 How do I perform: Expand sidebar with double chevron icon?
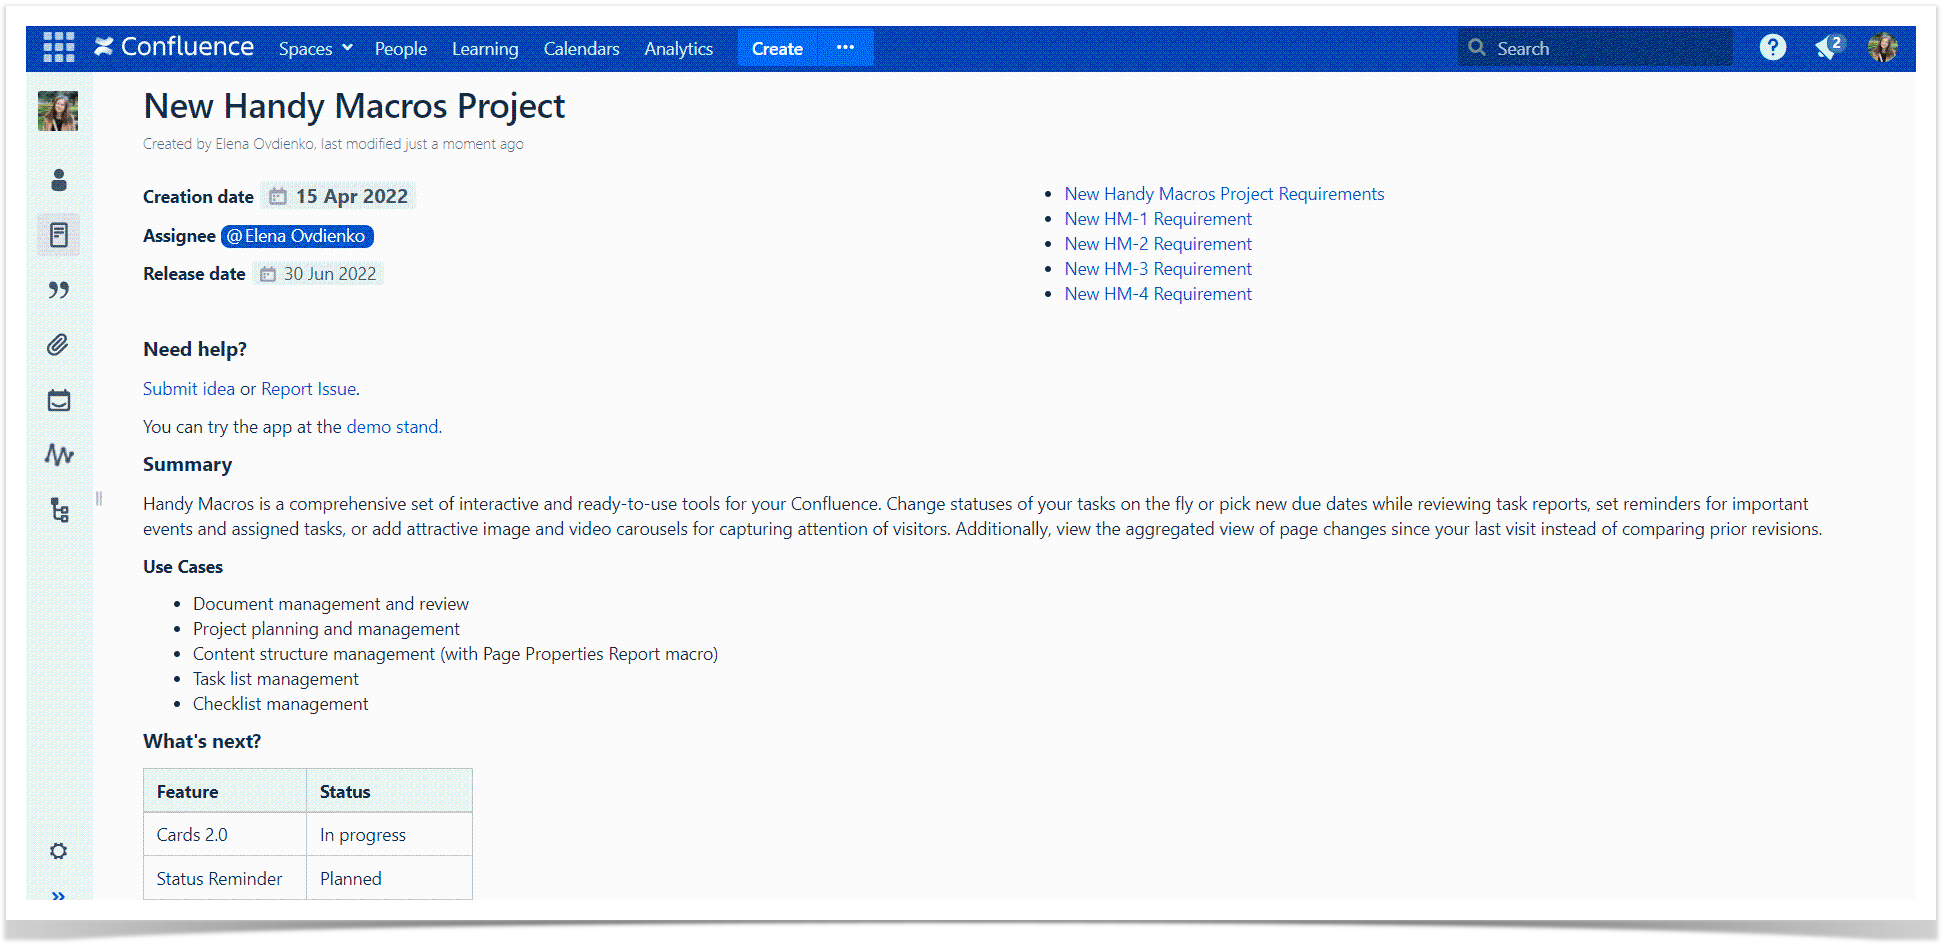pyautogui.click(x=59, y=894)
